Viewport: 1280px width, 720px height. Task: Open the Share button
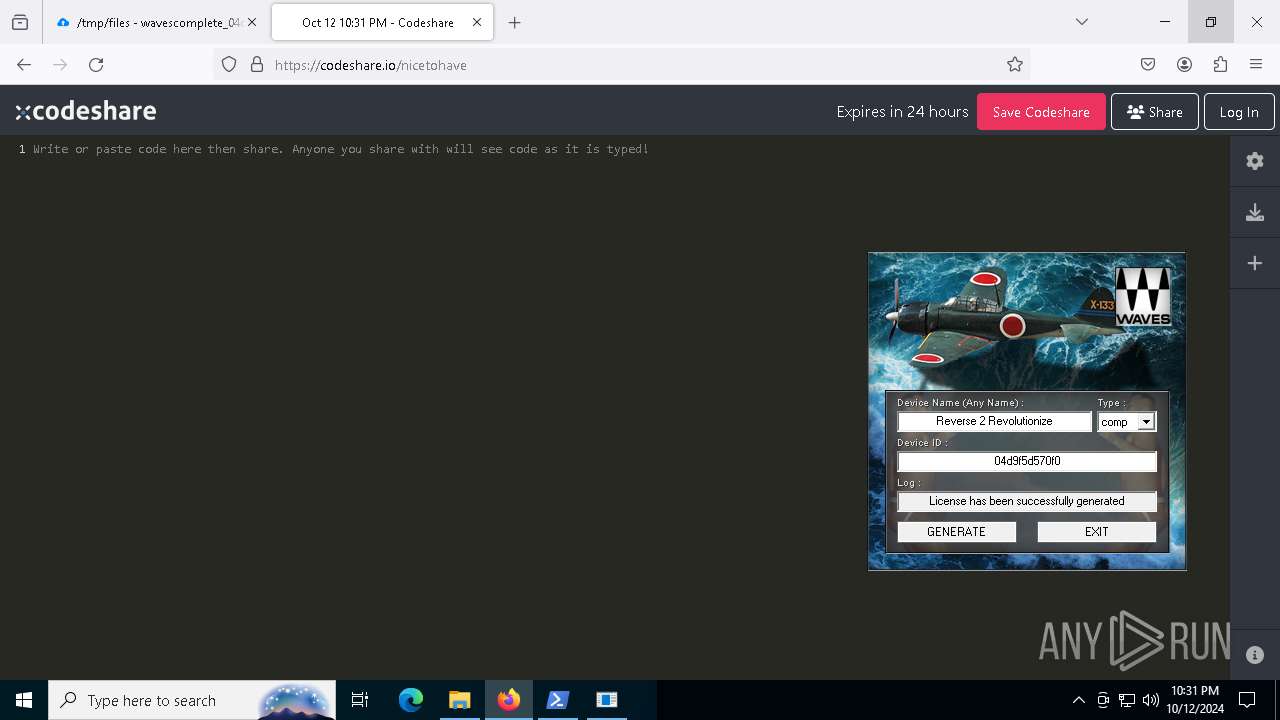point(1154,112)
